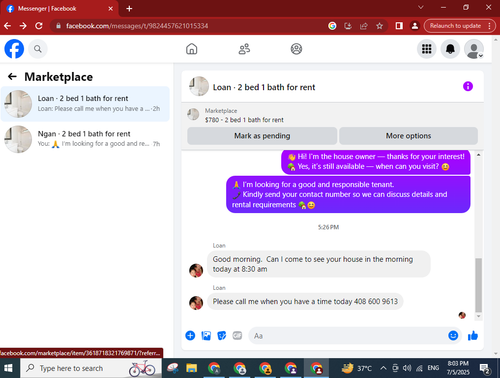500x378 pixels.
Task: Open volume control in system tray
Action: click(x=407, y=368)
